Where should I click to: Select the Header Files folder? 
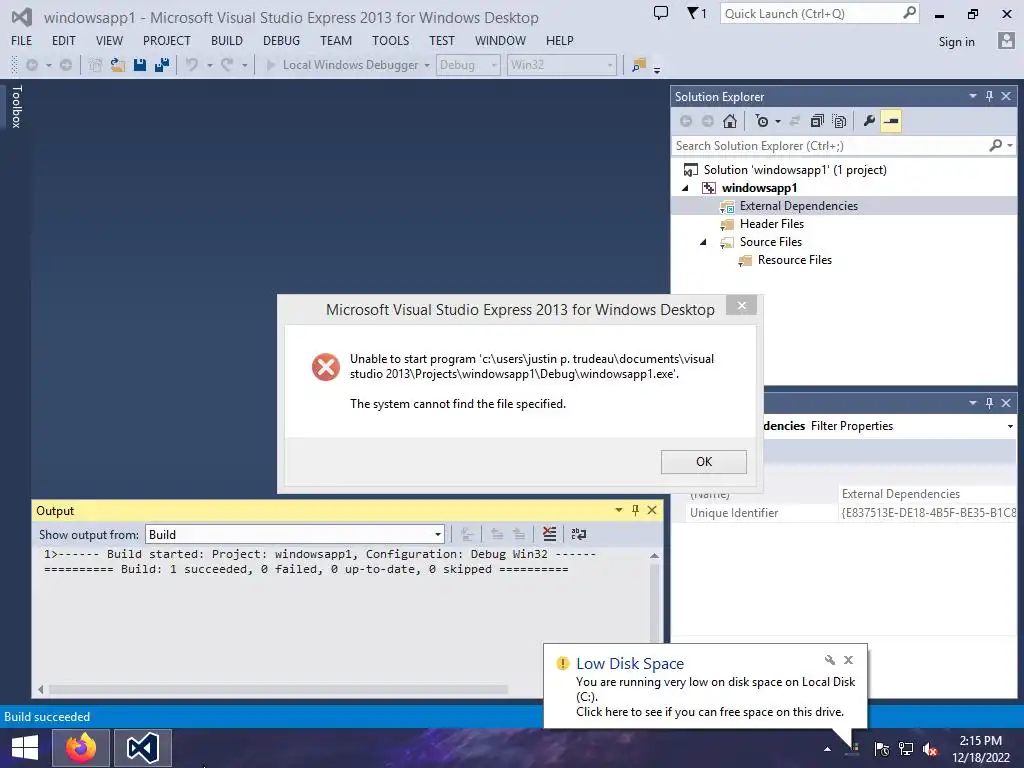tap(772, 224)
